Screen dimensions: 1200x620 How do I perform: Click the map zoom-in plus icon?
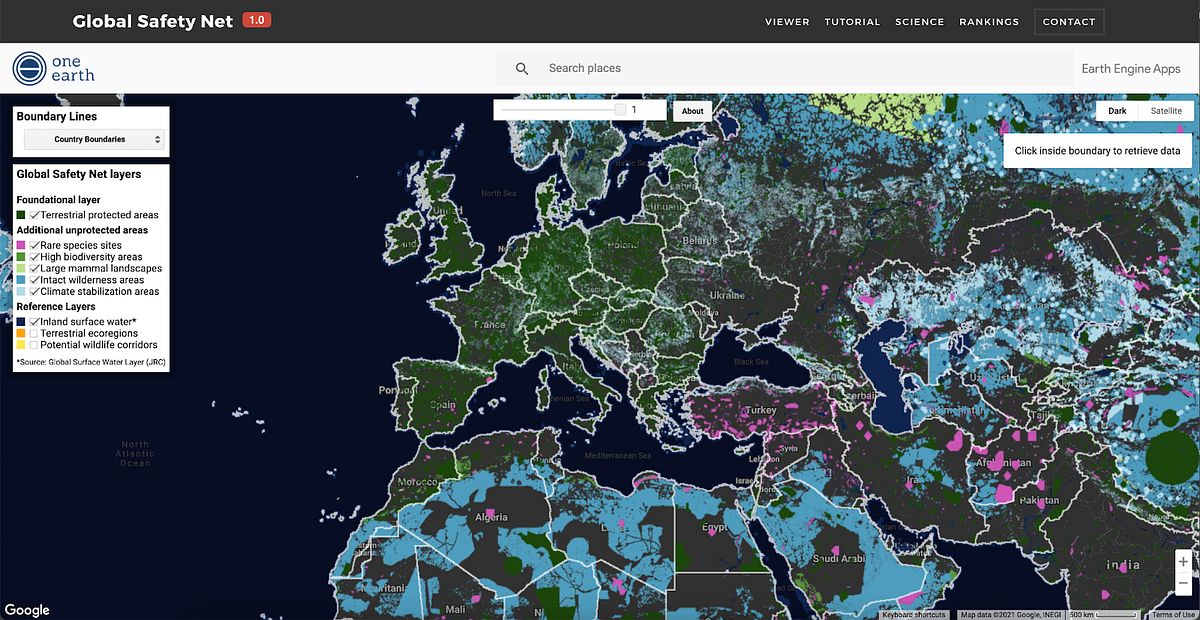[x=1183, y=561]
